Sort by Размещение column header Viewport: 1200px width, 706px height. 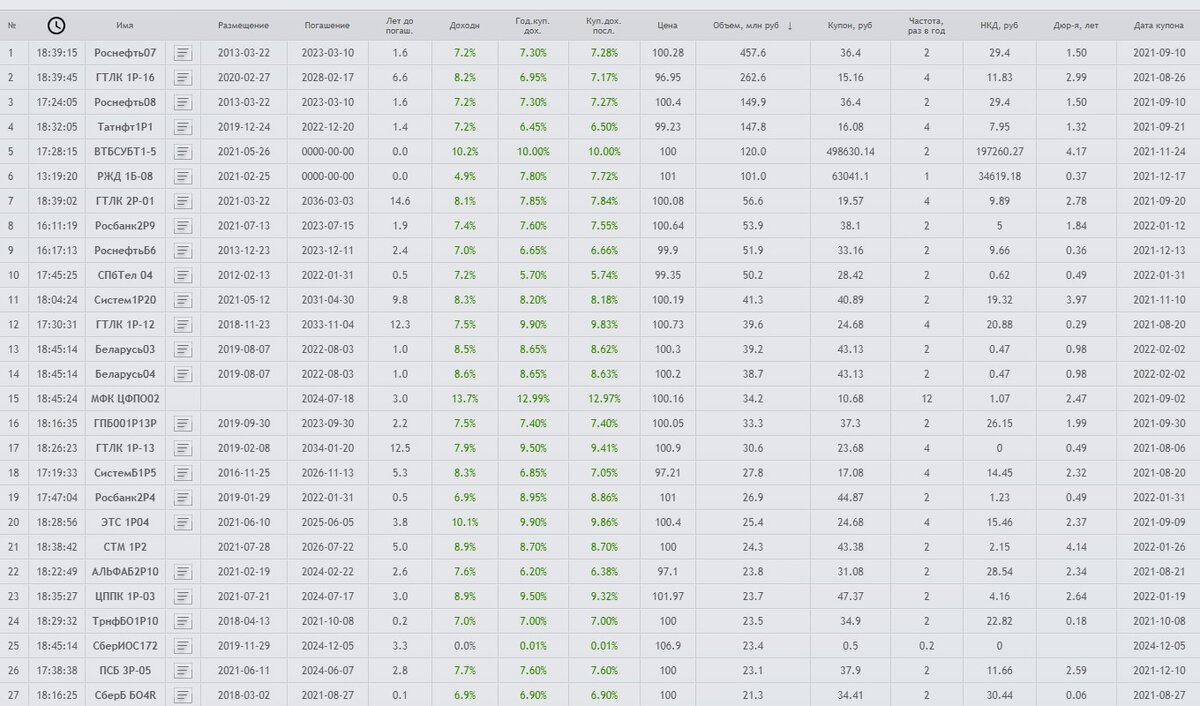[x=243, y=25]
